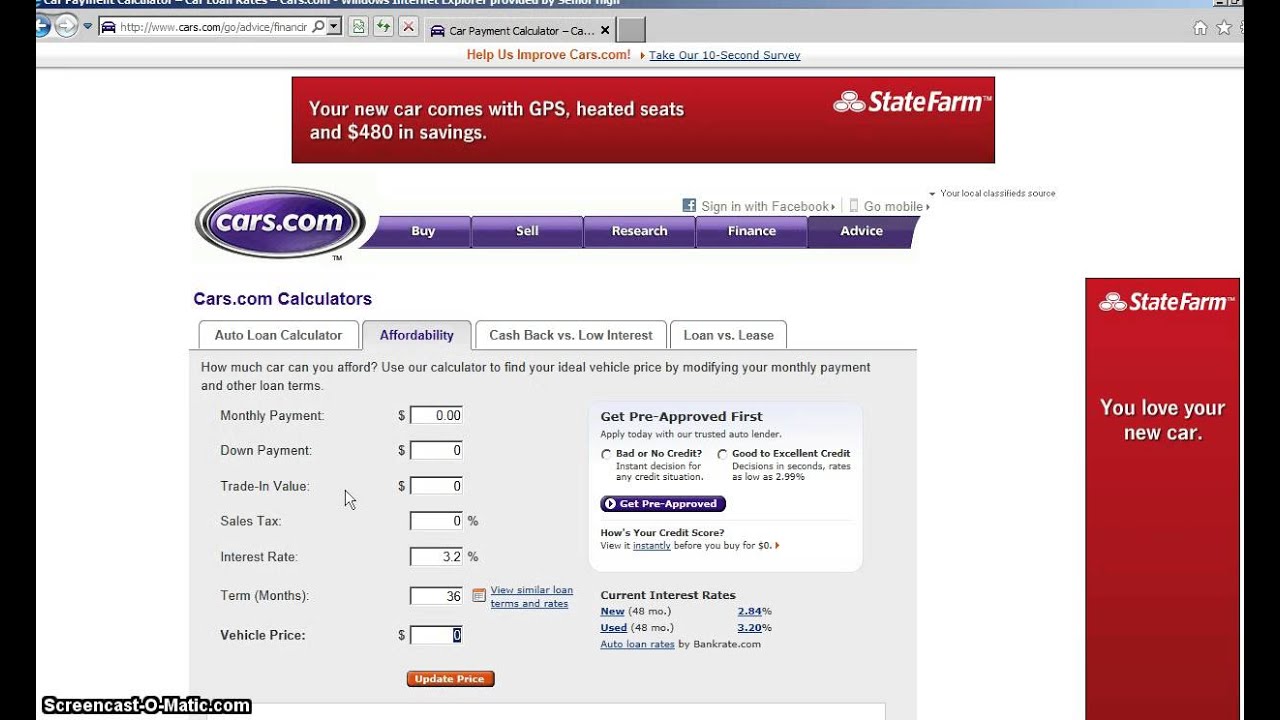Click the compatibility view icon
Image resolution: width=1280 pixels, height=720 pixels.
point(358,27)
